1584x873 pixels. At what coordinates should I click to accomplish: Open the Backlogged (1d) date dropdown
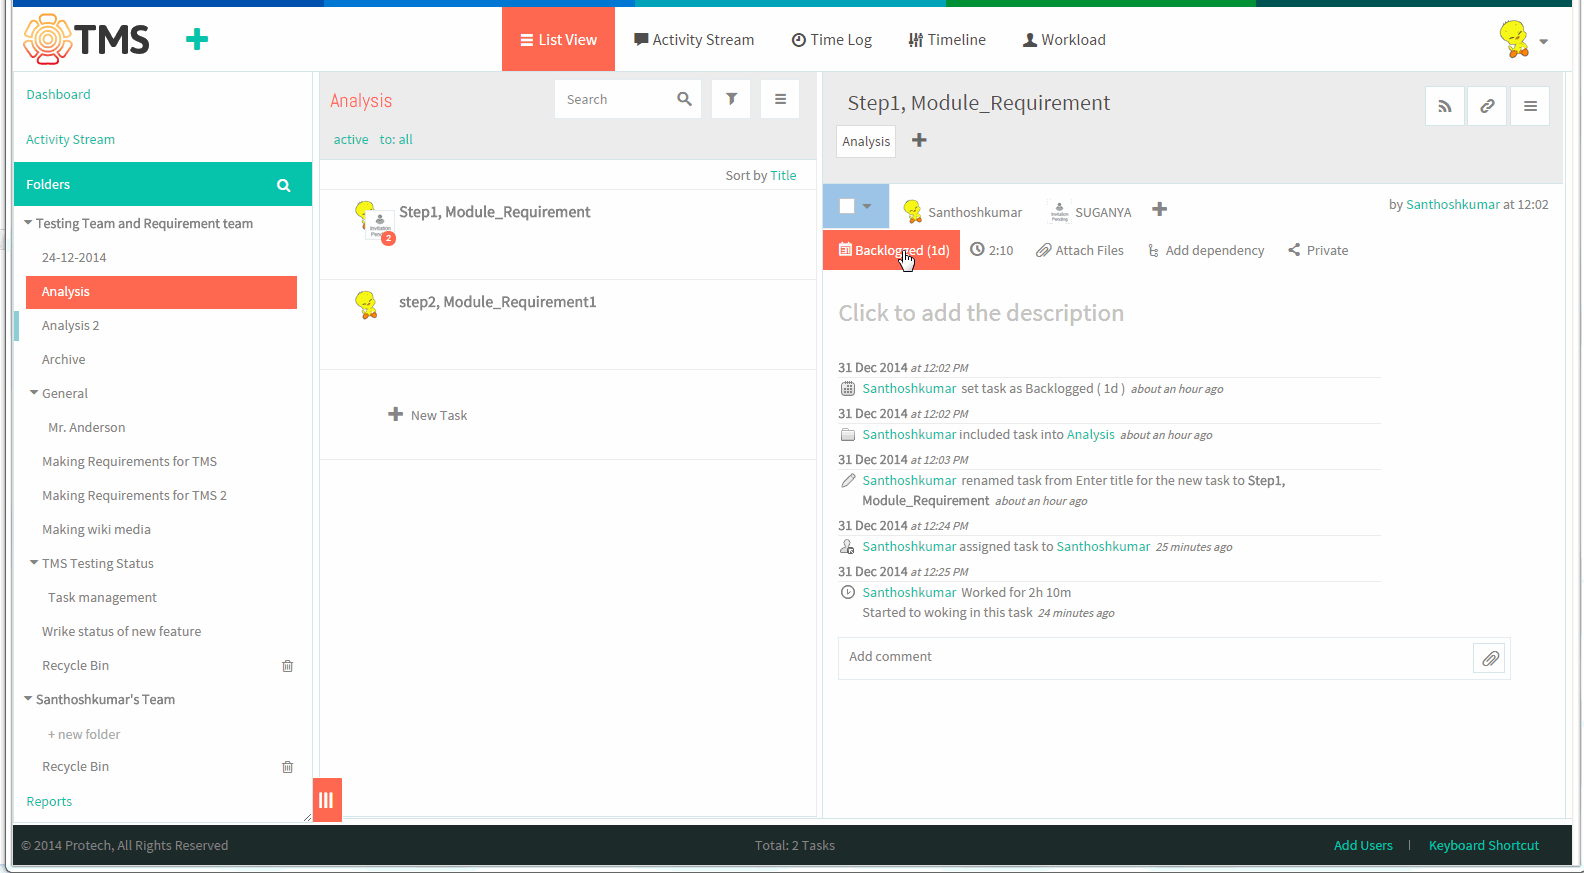click(x=891, y=250)
